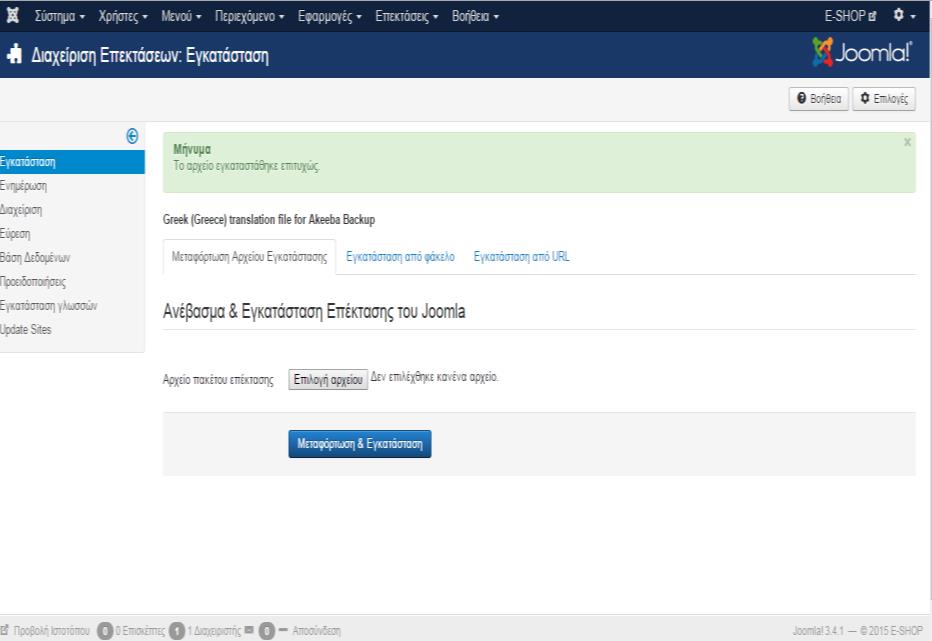Screen dimensions: 932x641
Task: Open the gear user settings dropdown
Action: pyautogui.click(x=904, y=15)
